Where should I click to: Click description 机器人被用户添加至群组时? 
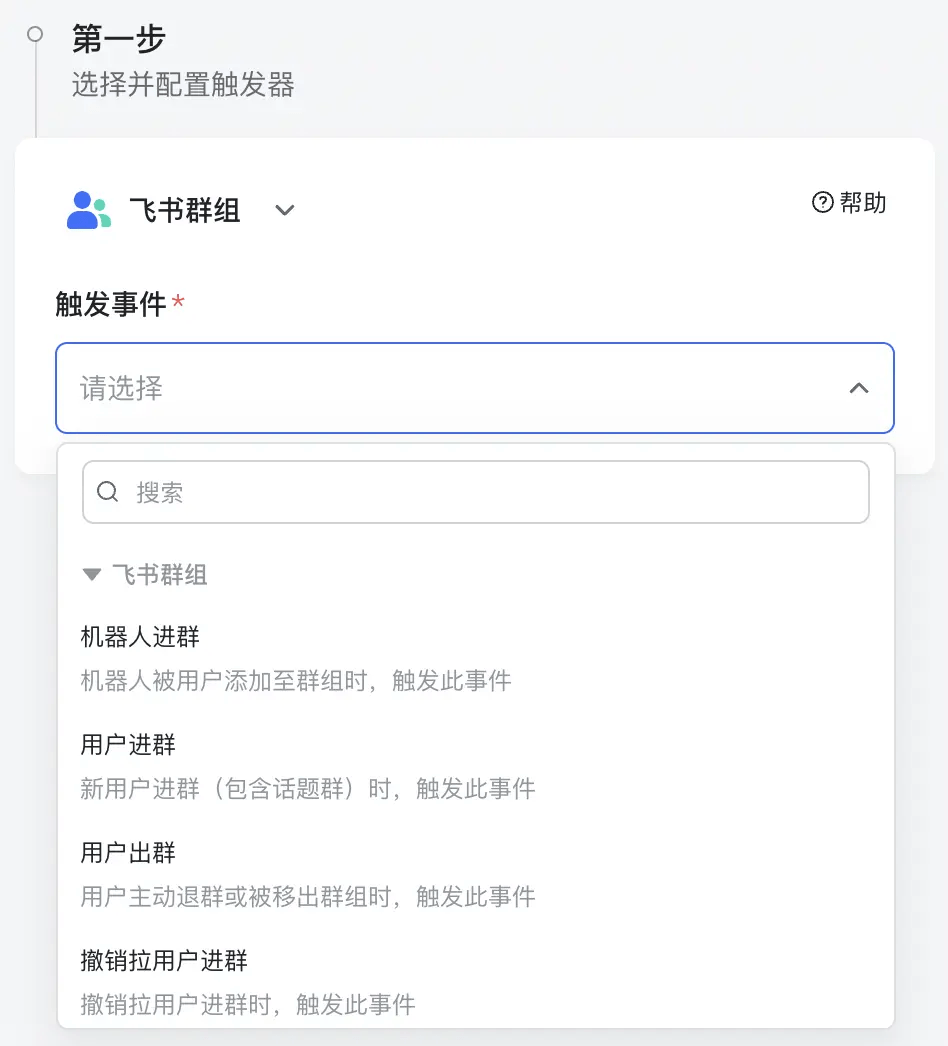[224, 681]
